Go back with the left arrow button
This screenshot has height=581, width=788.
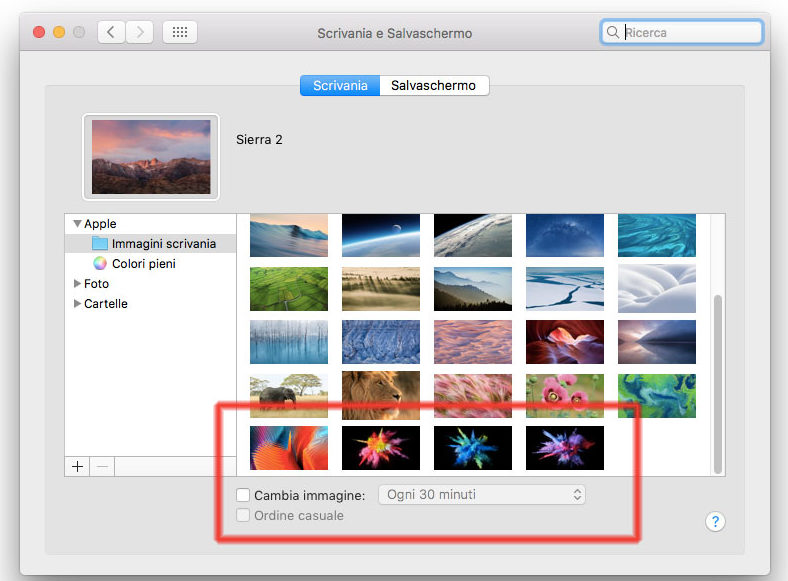pos(111,33)
